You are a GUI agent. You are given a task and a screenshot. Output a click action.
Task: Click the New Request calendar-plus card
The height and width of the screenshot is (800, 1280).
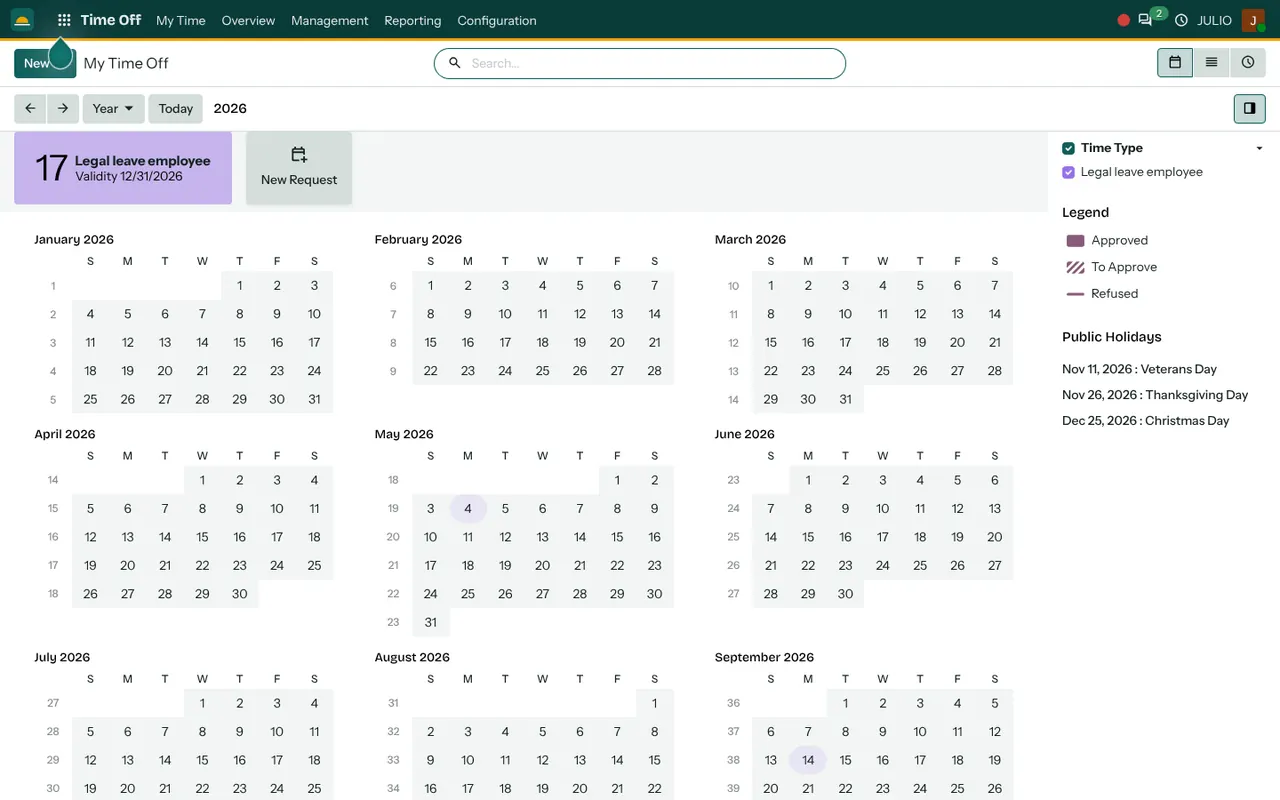click(x=299, y=168)
